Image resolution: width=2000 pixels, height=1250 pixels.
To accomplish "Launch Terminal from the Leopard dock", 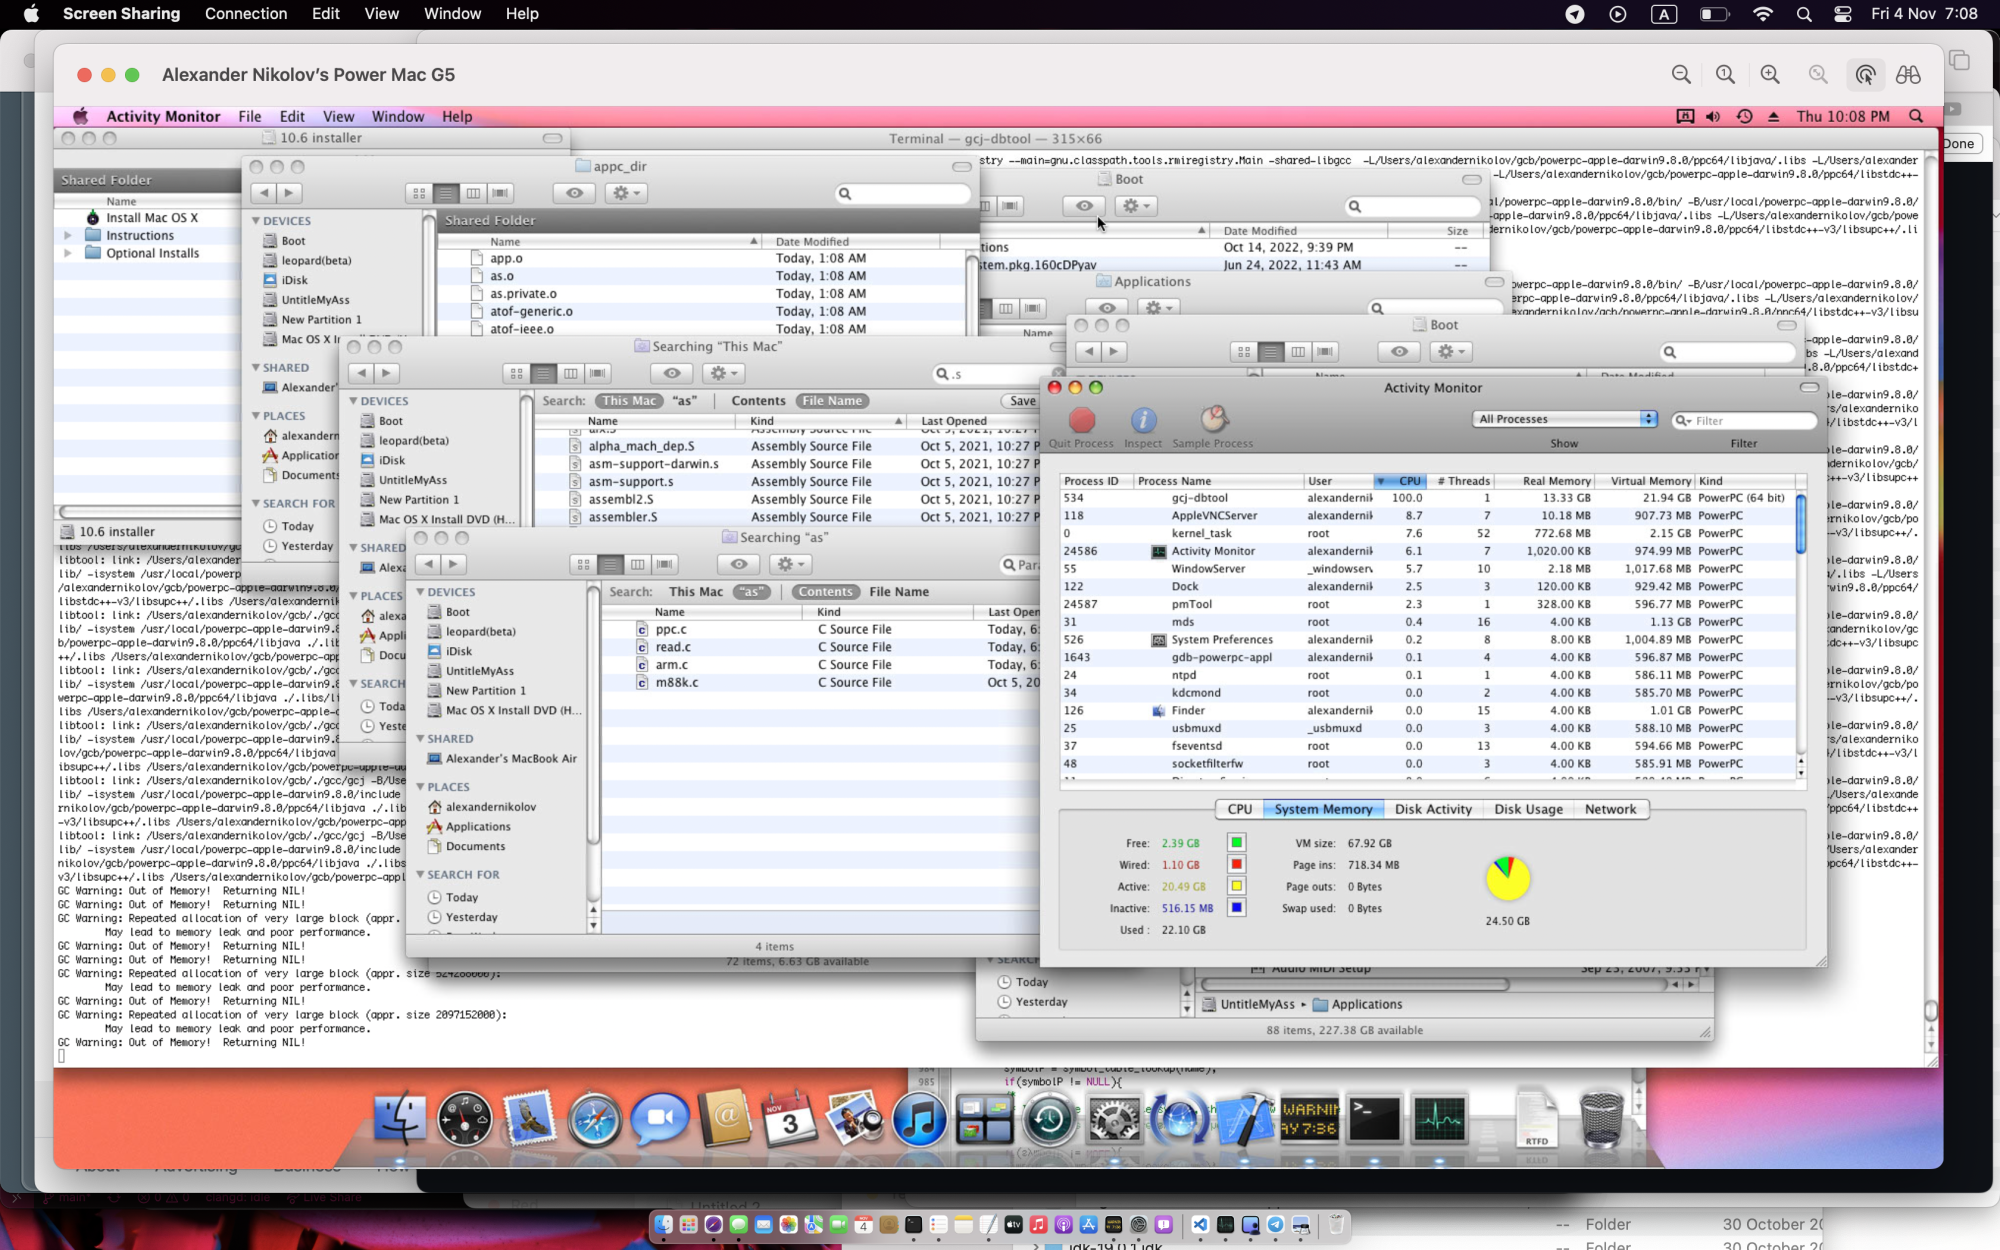I will point(1374,1120).
